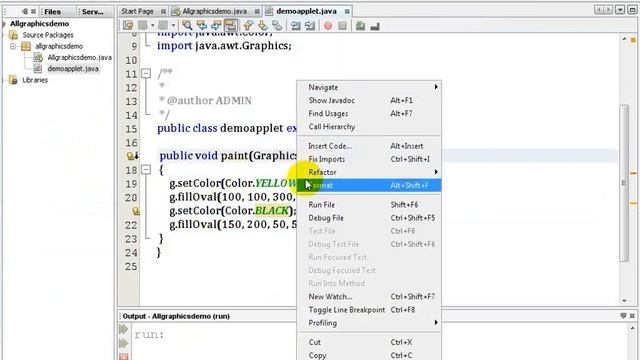Click Toggle Bookmark icon in editor toolbar
Image resolution: width=640 pixels, height=360 pixels.
click(277, 26)
